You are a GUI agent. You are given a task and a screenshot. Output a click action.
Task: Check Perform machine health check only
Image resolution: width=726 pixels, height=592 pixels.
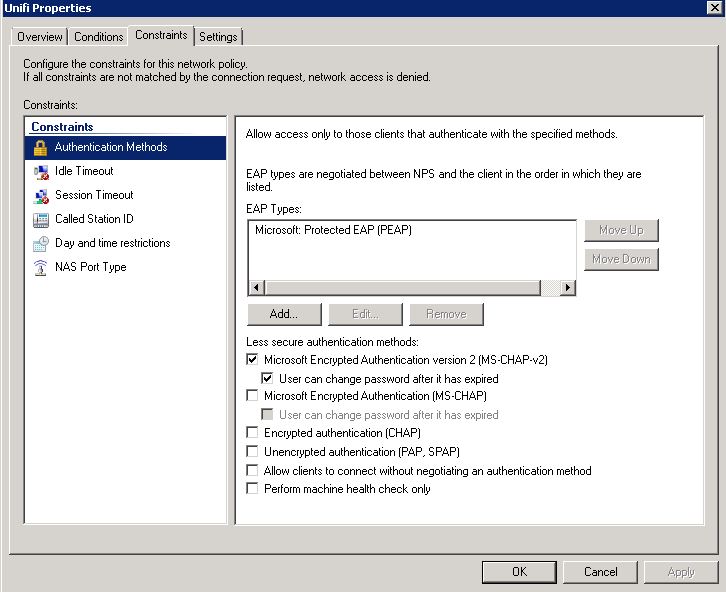tap(252, 488)
